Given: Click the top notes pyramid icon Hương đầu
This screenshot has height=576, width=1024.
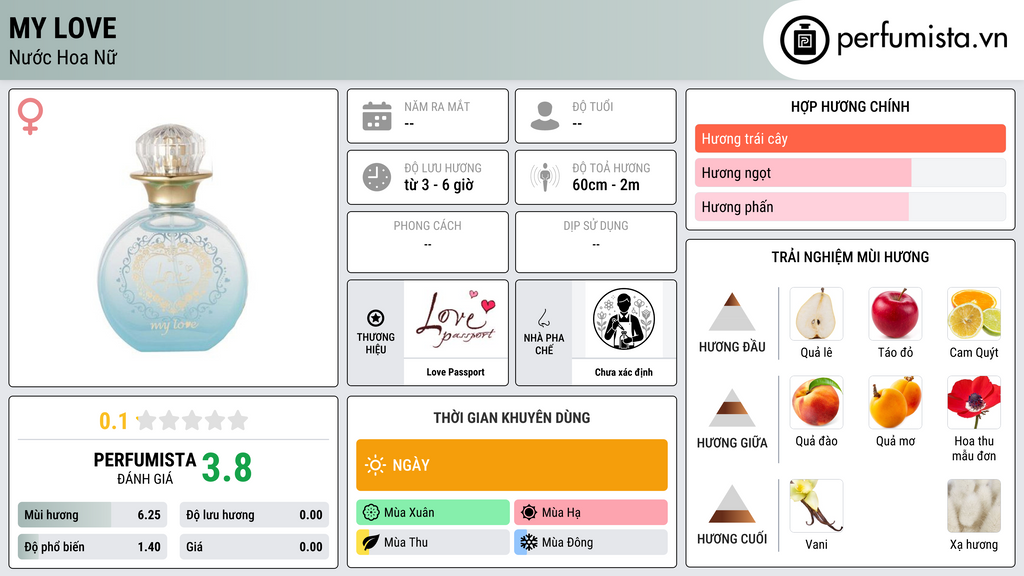Looking at the screenshot, I should pos(732,312).
